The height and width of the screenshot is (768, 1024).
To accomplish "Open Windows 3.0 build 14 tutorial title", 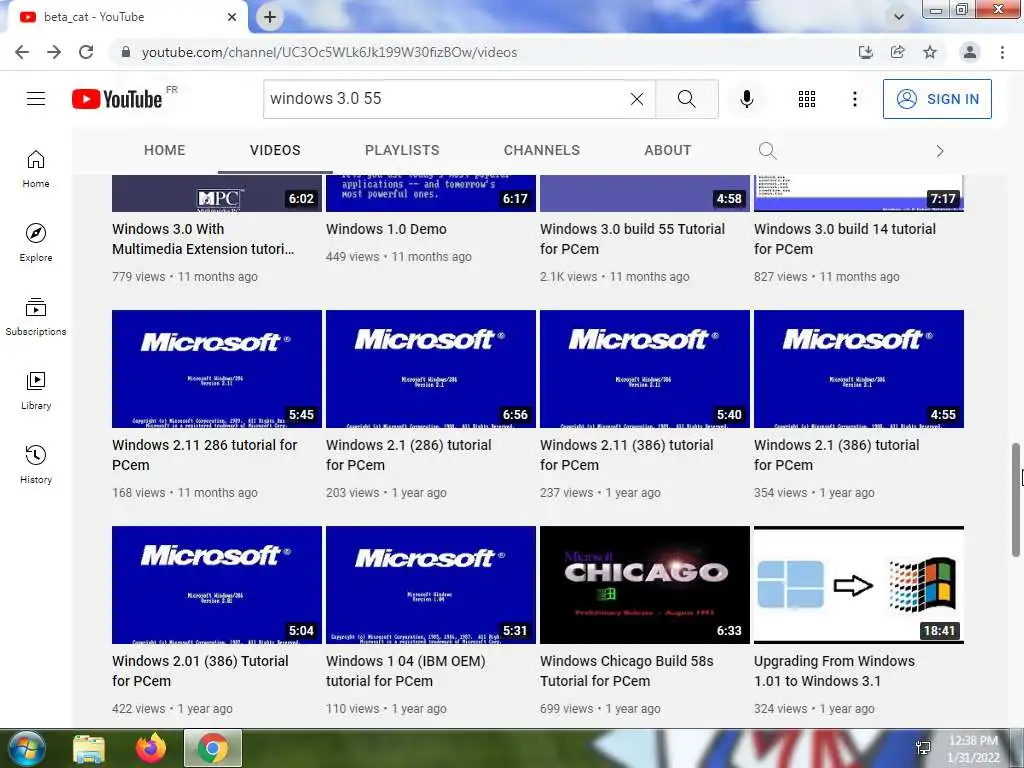I will pyautogui.click(x=844, y=239).
